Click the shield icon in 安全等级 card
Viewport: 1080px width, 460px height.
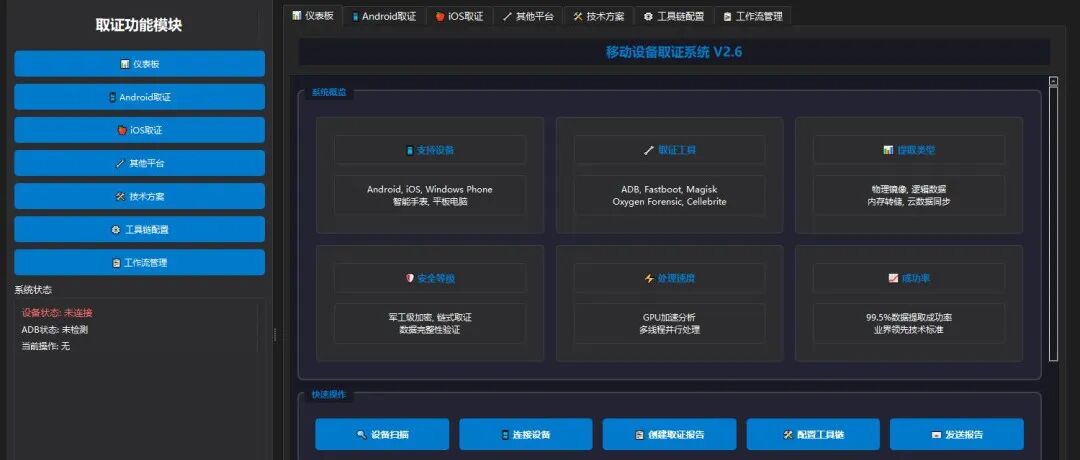tap(410, 278)
